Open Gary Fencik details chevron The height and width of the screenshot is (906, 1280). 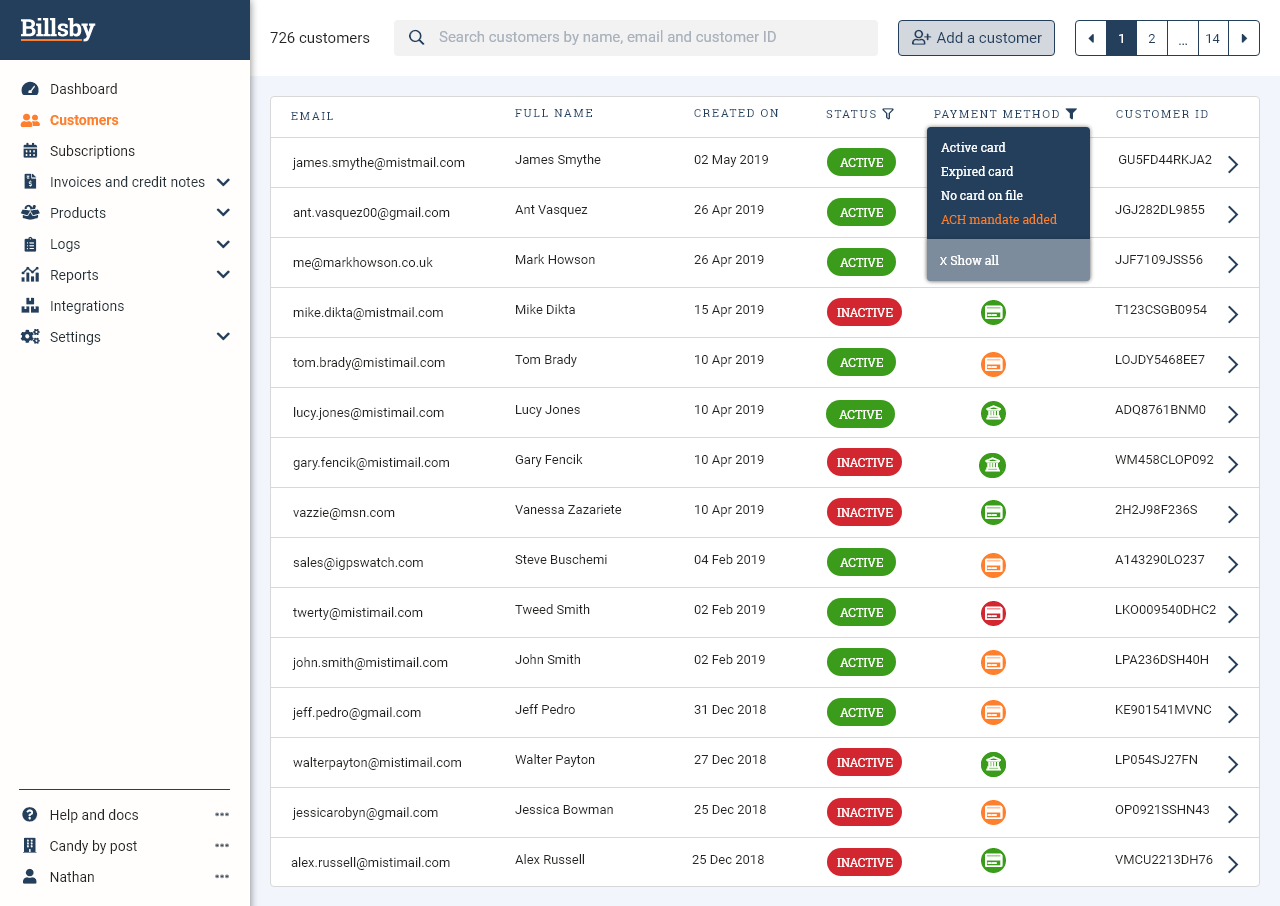pyautogui.click(x=1233, y=464)
